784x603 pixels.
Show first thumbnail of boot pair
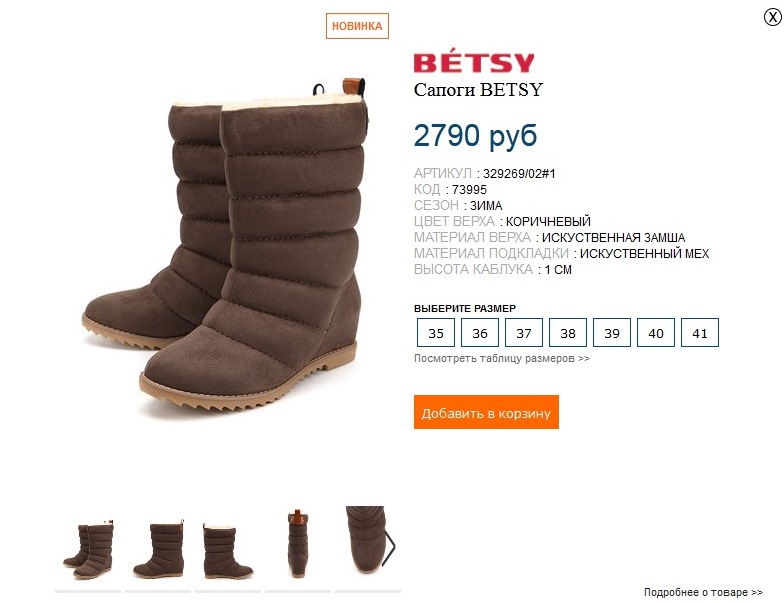pyautogui.click(x=88, y=550)
